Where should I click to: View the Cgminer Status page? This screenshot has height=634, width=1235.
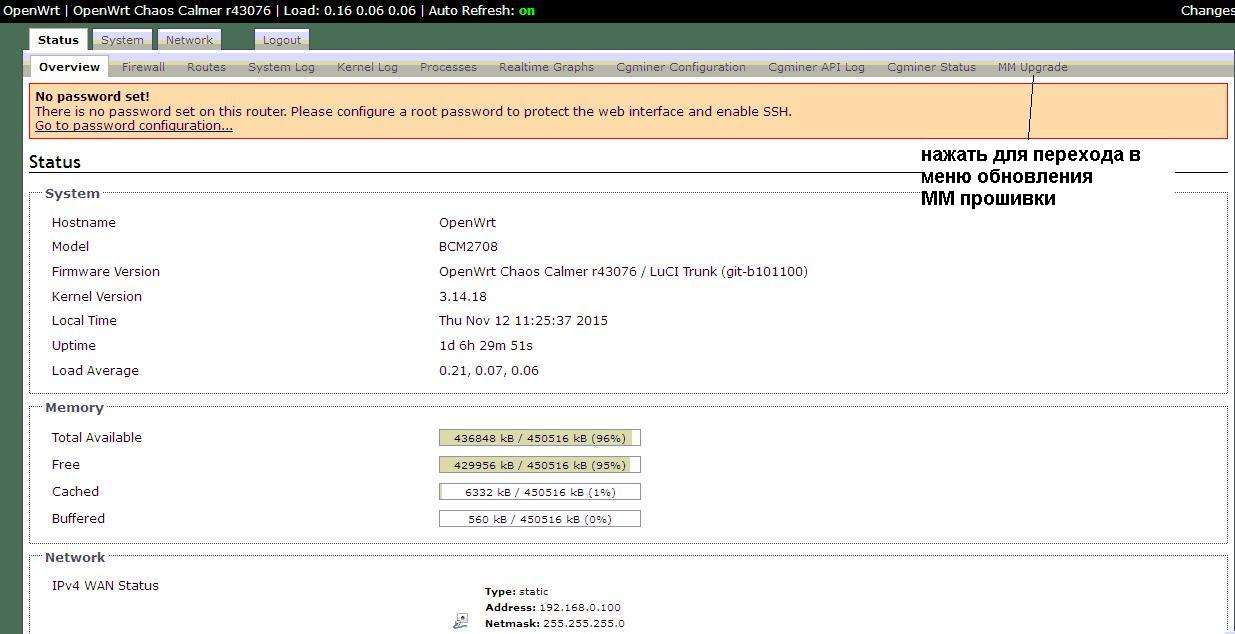(x=931, y=67)
